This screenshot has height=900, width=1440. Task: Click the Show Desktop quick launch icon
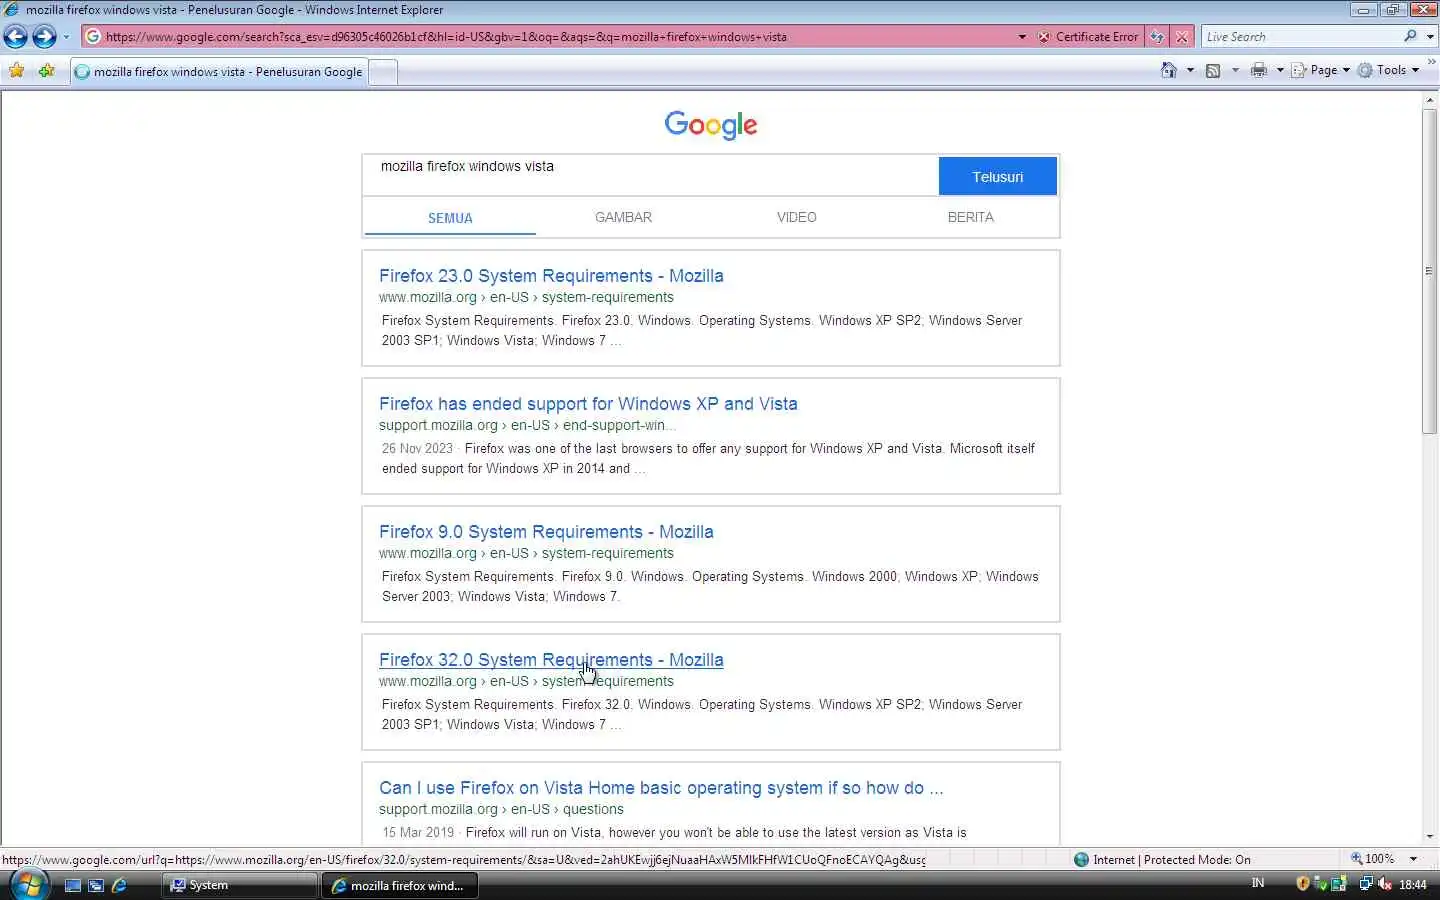[x=72, y=885]
